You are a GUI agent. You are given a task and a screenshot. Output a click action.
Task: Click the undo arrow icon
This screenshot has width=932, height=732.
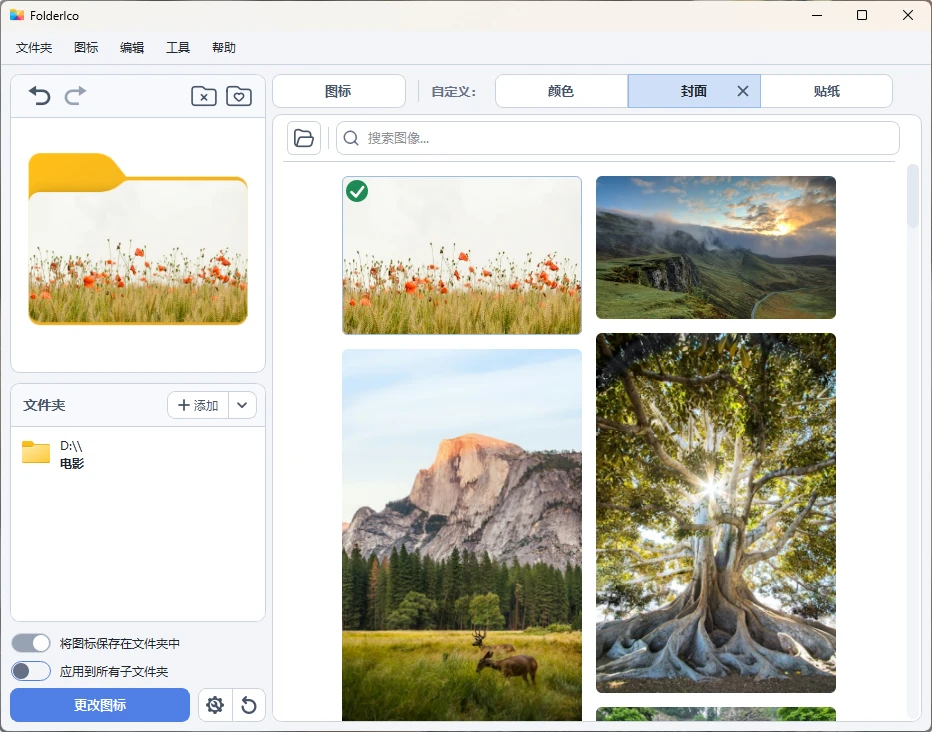[x=40, y=95]
